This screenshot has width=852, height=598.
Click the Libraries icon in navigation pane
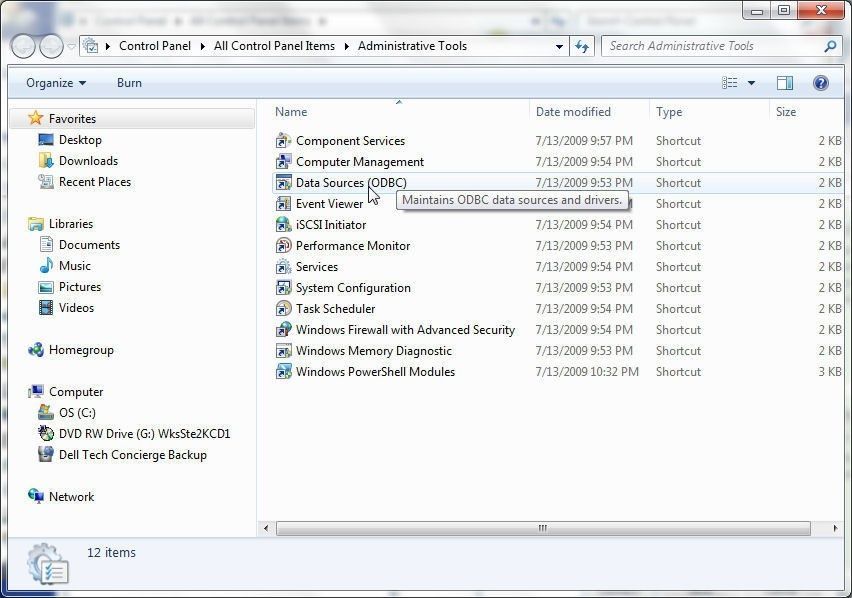point(36,224)
